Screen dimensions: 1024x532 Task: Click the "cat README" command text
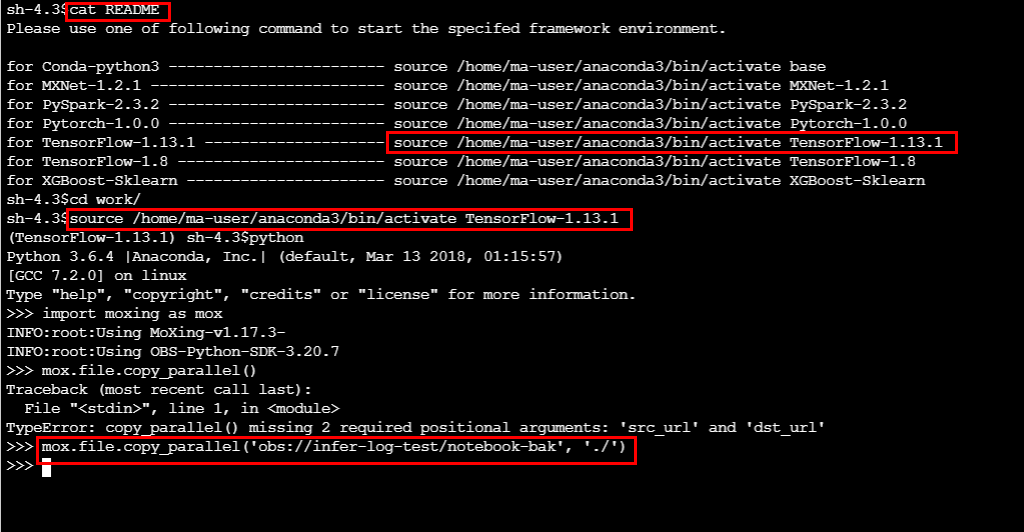(120, 11)
